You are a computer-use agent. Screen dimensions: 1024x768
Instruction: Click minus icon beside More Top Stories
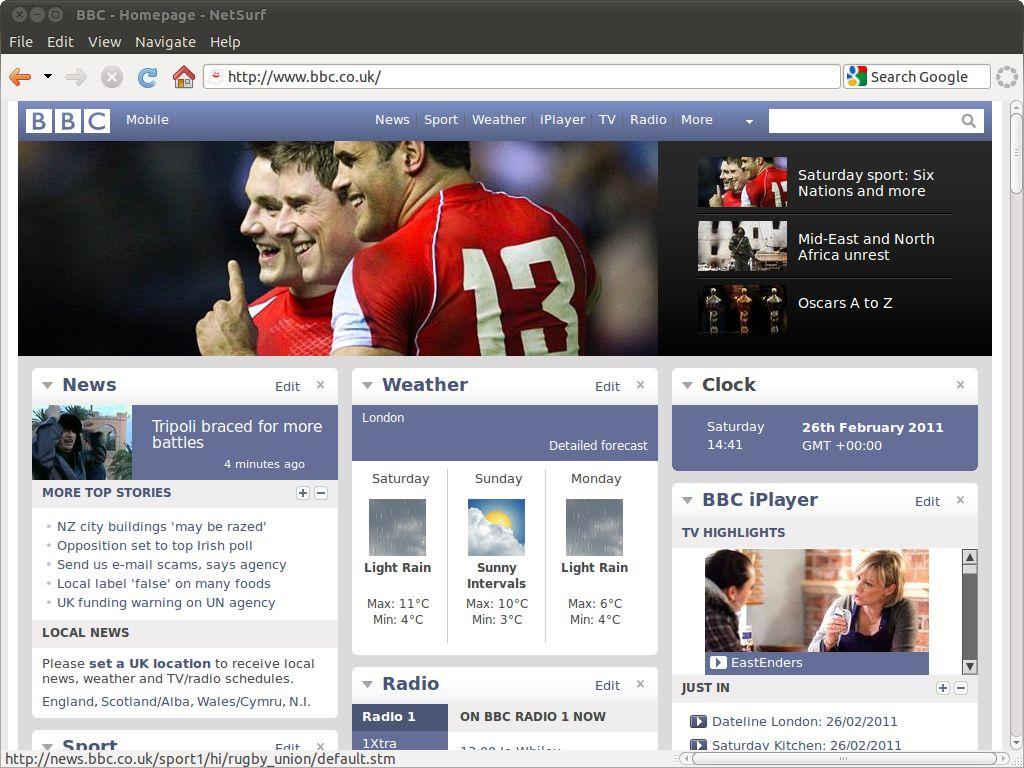pos(321,493)
